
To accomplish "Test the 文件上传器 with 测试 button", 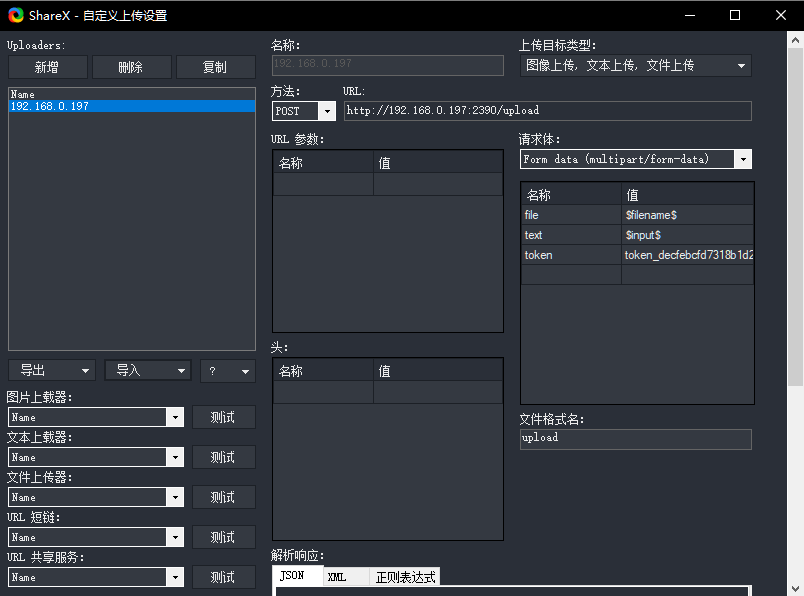I will (x=224, y=497).
